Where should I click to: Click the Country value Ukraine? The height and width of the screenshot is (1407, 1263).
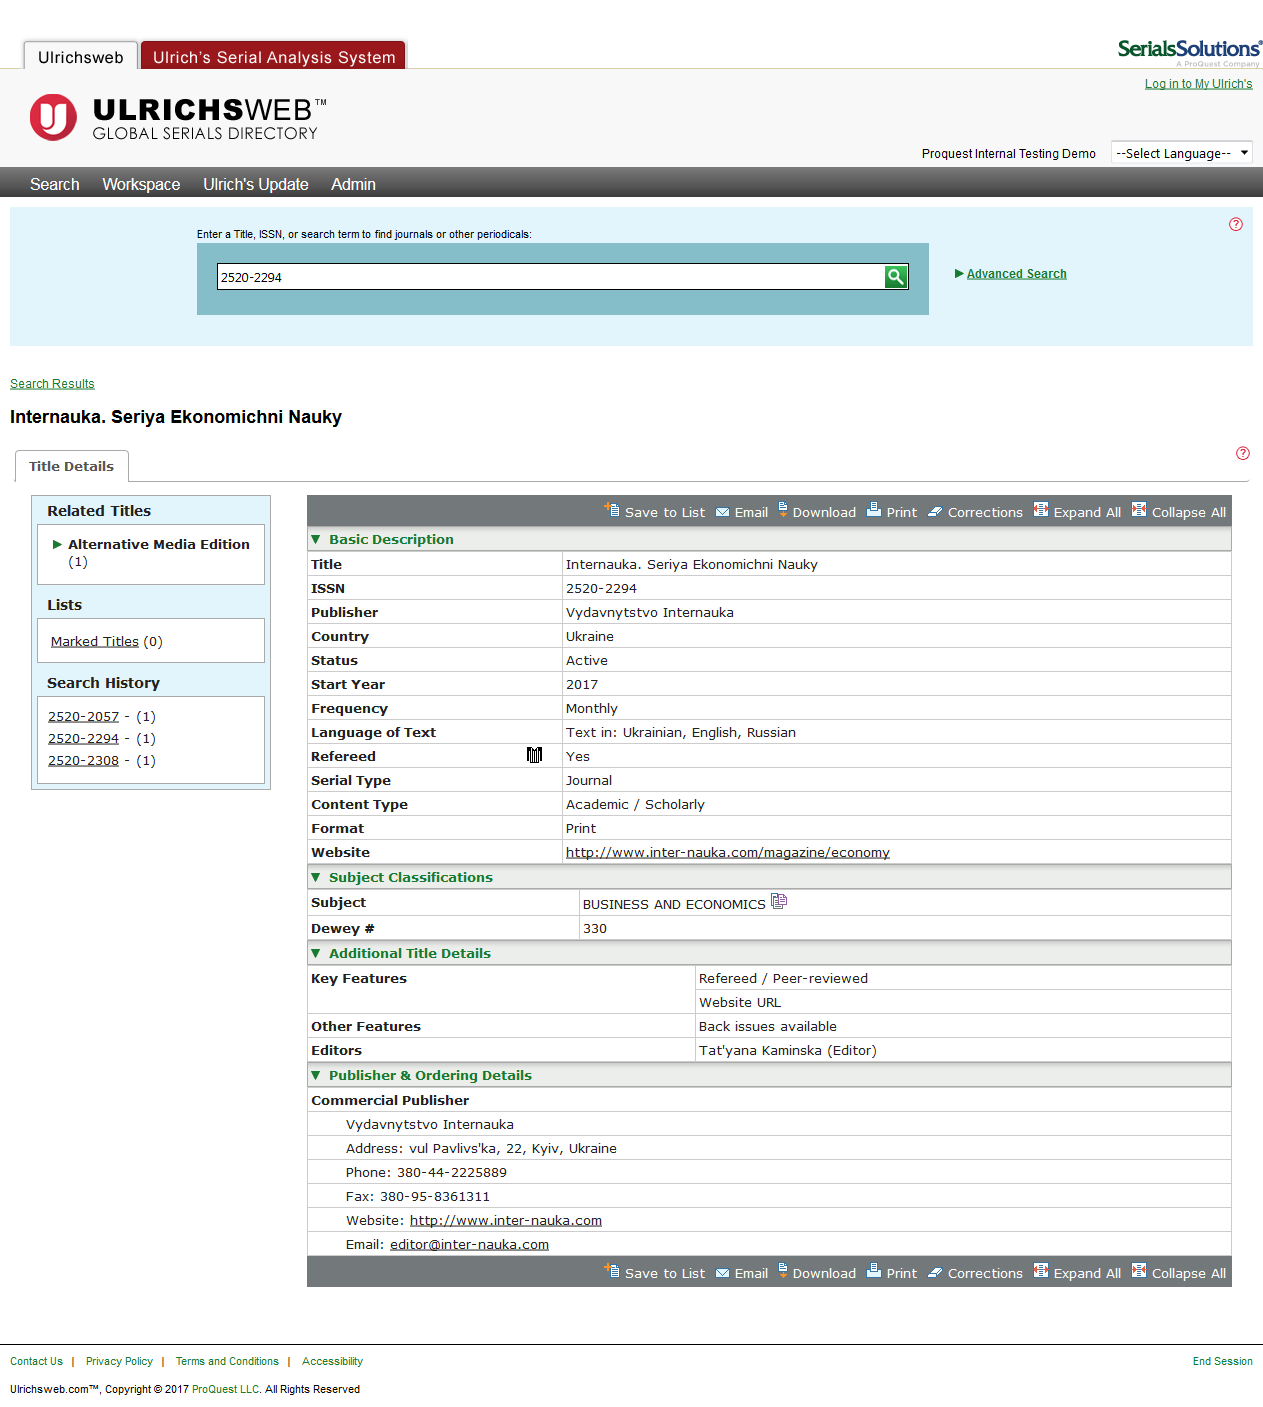590,636
